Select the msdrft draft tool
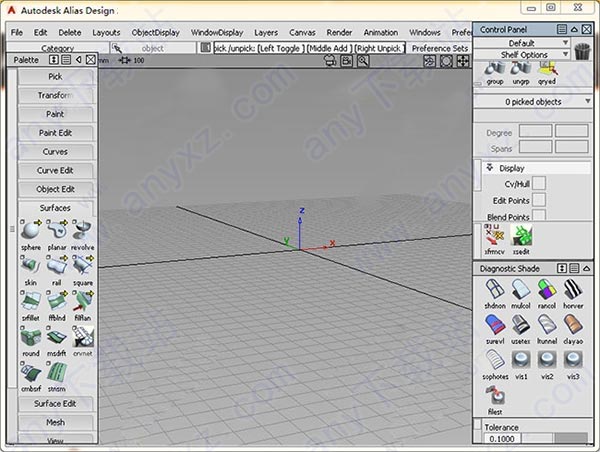Image resolution: width=600 pixels, height=452 pixels. coord(57,336)
